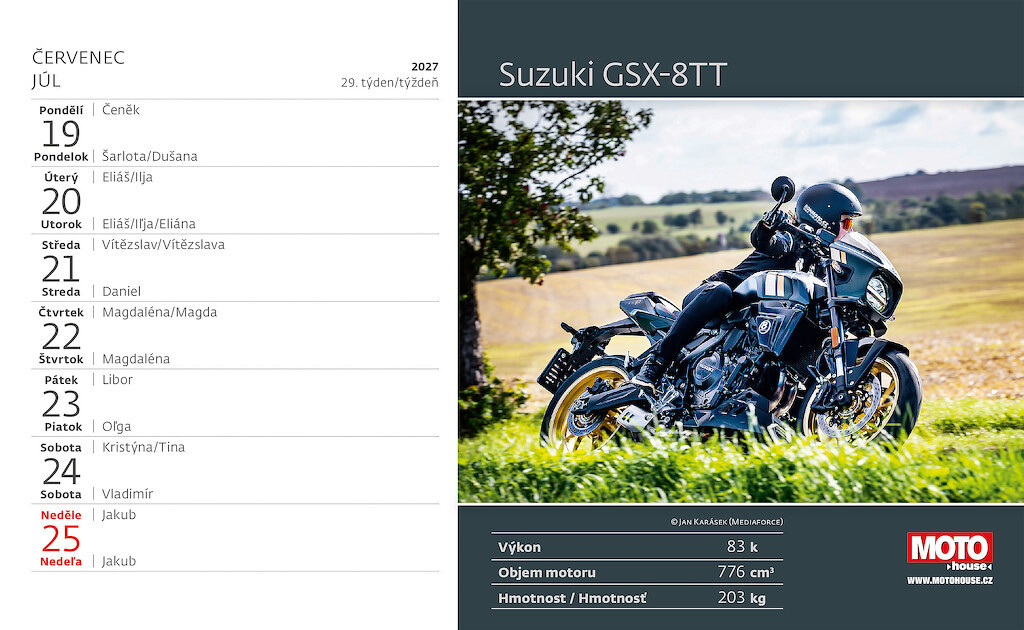The height and width of the screenshot is (630, 1024).
Task: Open the www.motohouse.cz link
Action: [950, 580]
